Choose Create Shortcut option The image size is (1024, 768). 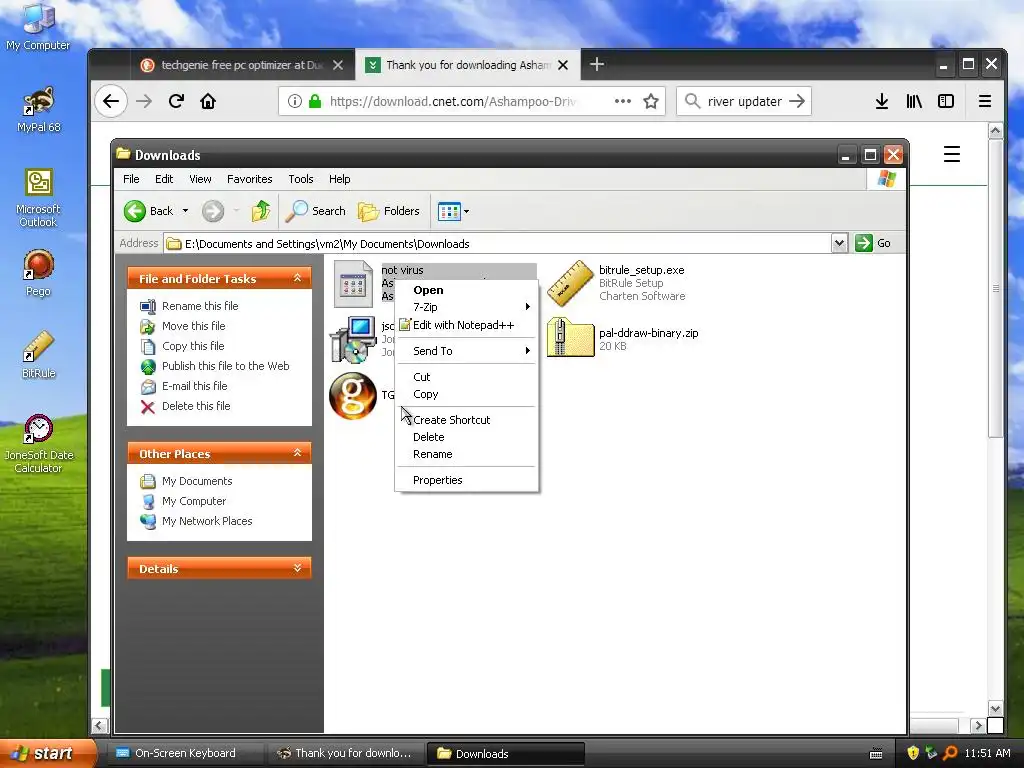[466, 420]
